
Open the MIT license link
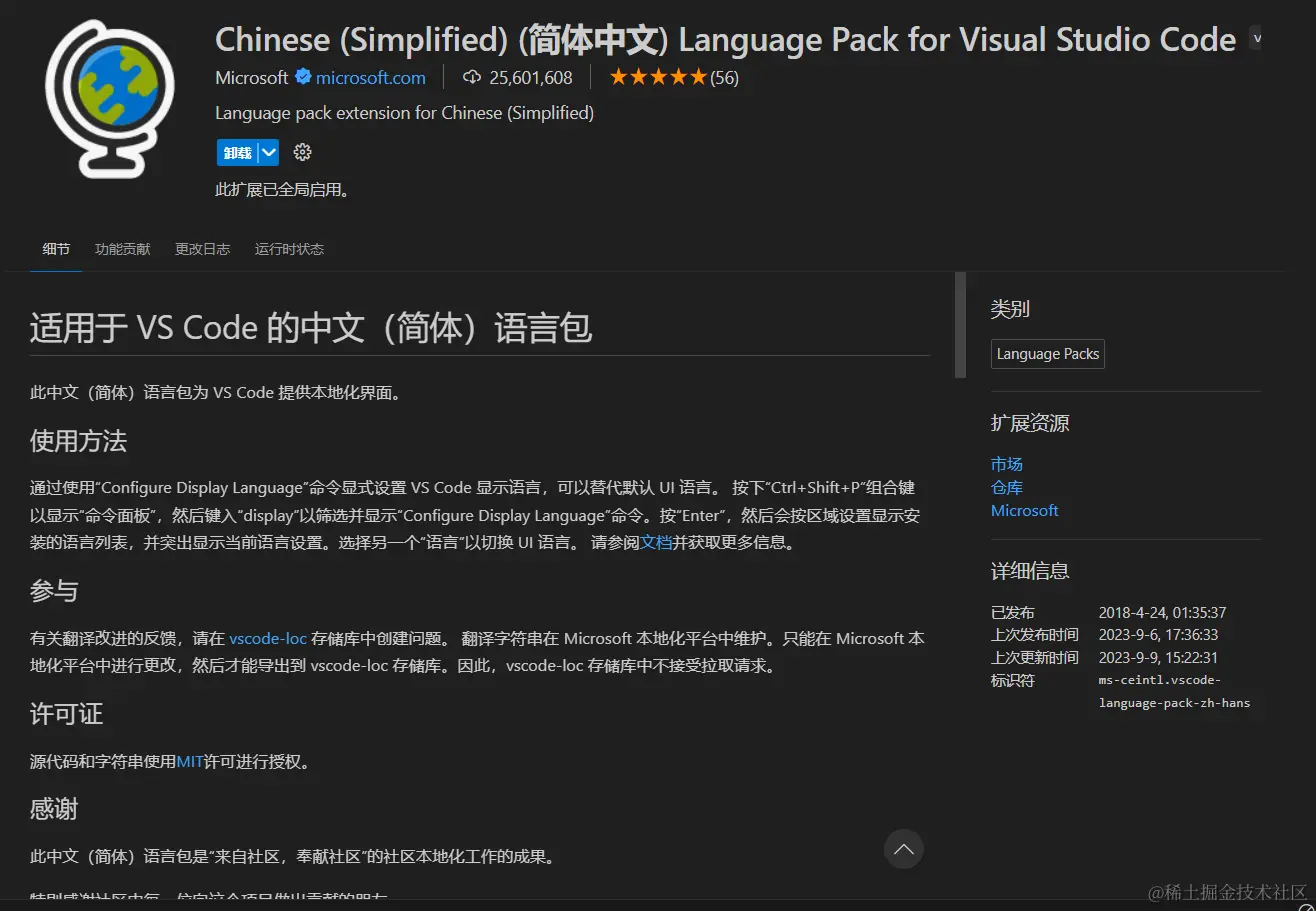pos(190,762)
